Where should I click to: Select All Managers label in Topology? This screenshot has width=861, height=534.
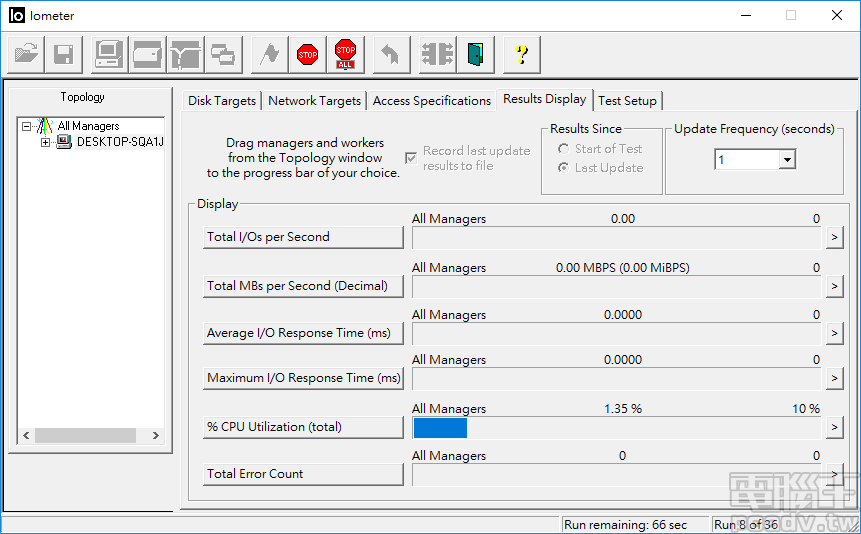[x=88, y=126]
